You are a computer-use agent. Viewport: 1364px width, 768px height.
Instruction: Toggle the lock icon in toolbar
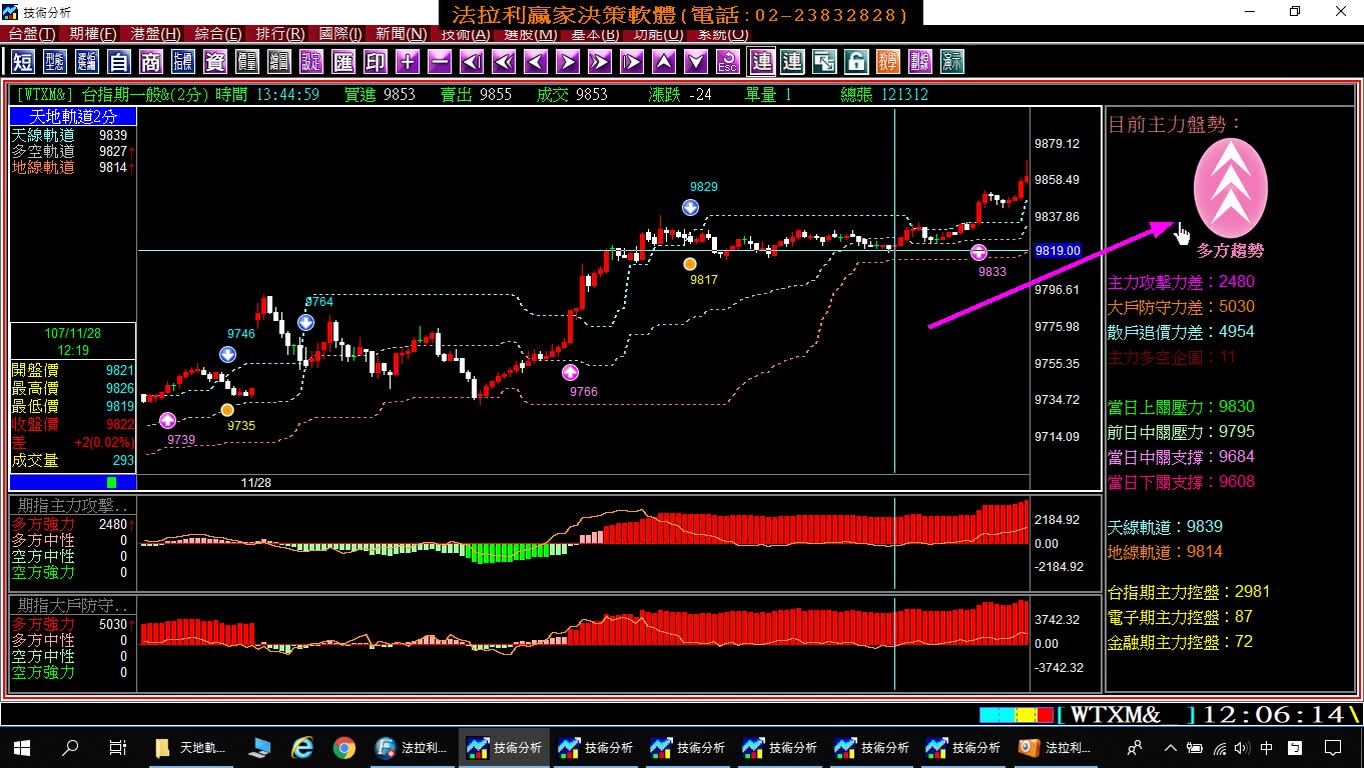click(x=856, y=62)
